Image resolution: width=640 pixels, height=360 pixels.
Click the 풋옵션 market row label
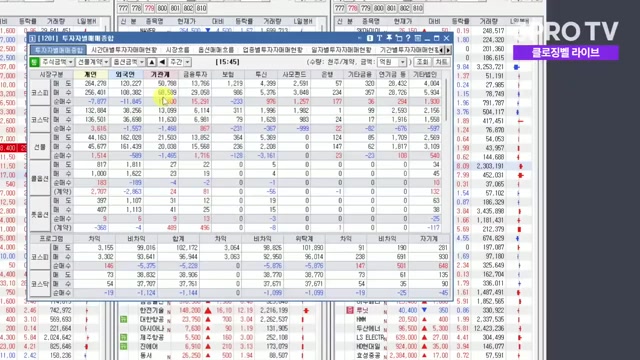[40, 214]
